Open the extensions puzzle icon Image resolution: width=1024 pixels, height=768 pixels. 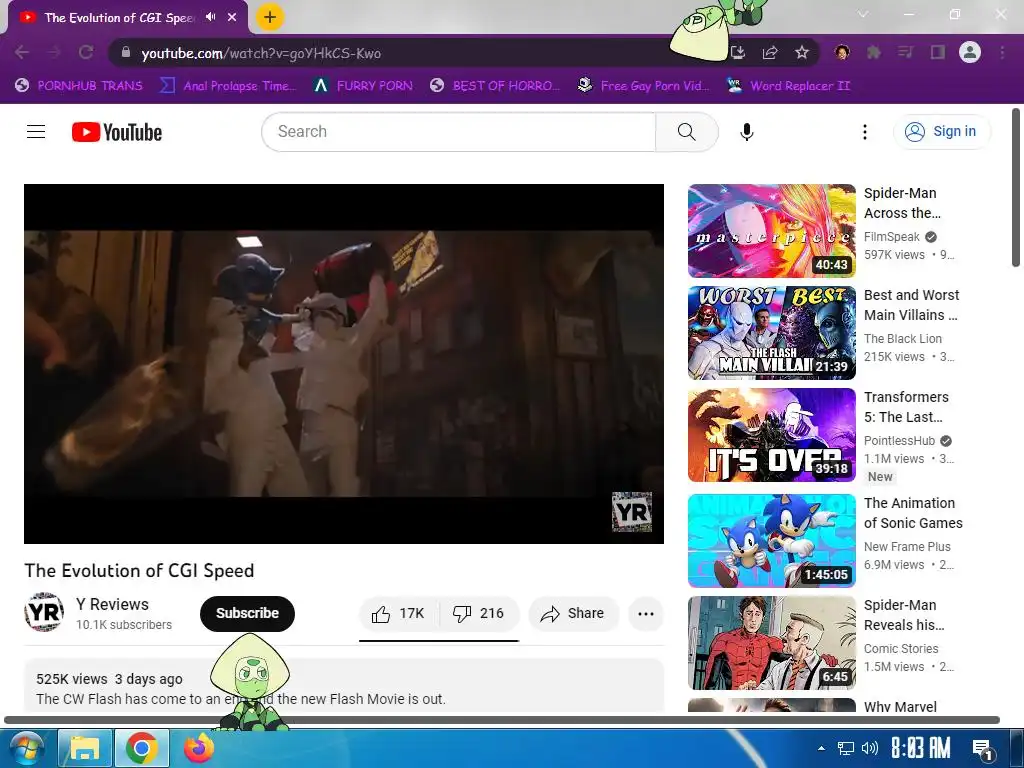point(874,52)
